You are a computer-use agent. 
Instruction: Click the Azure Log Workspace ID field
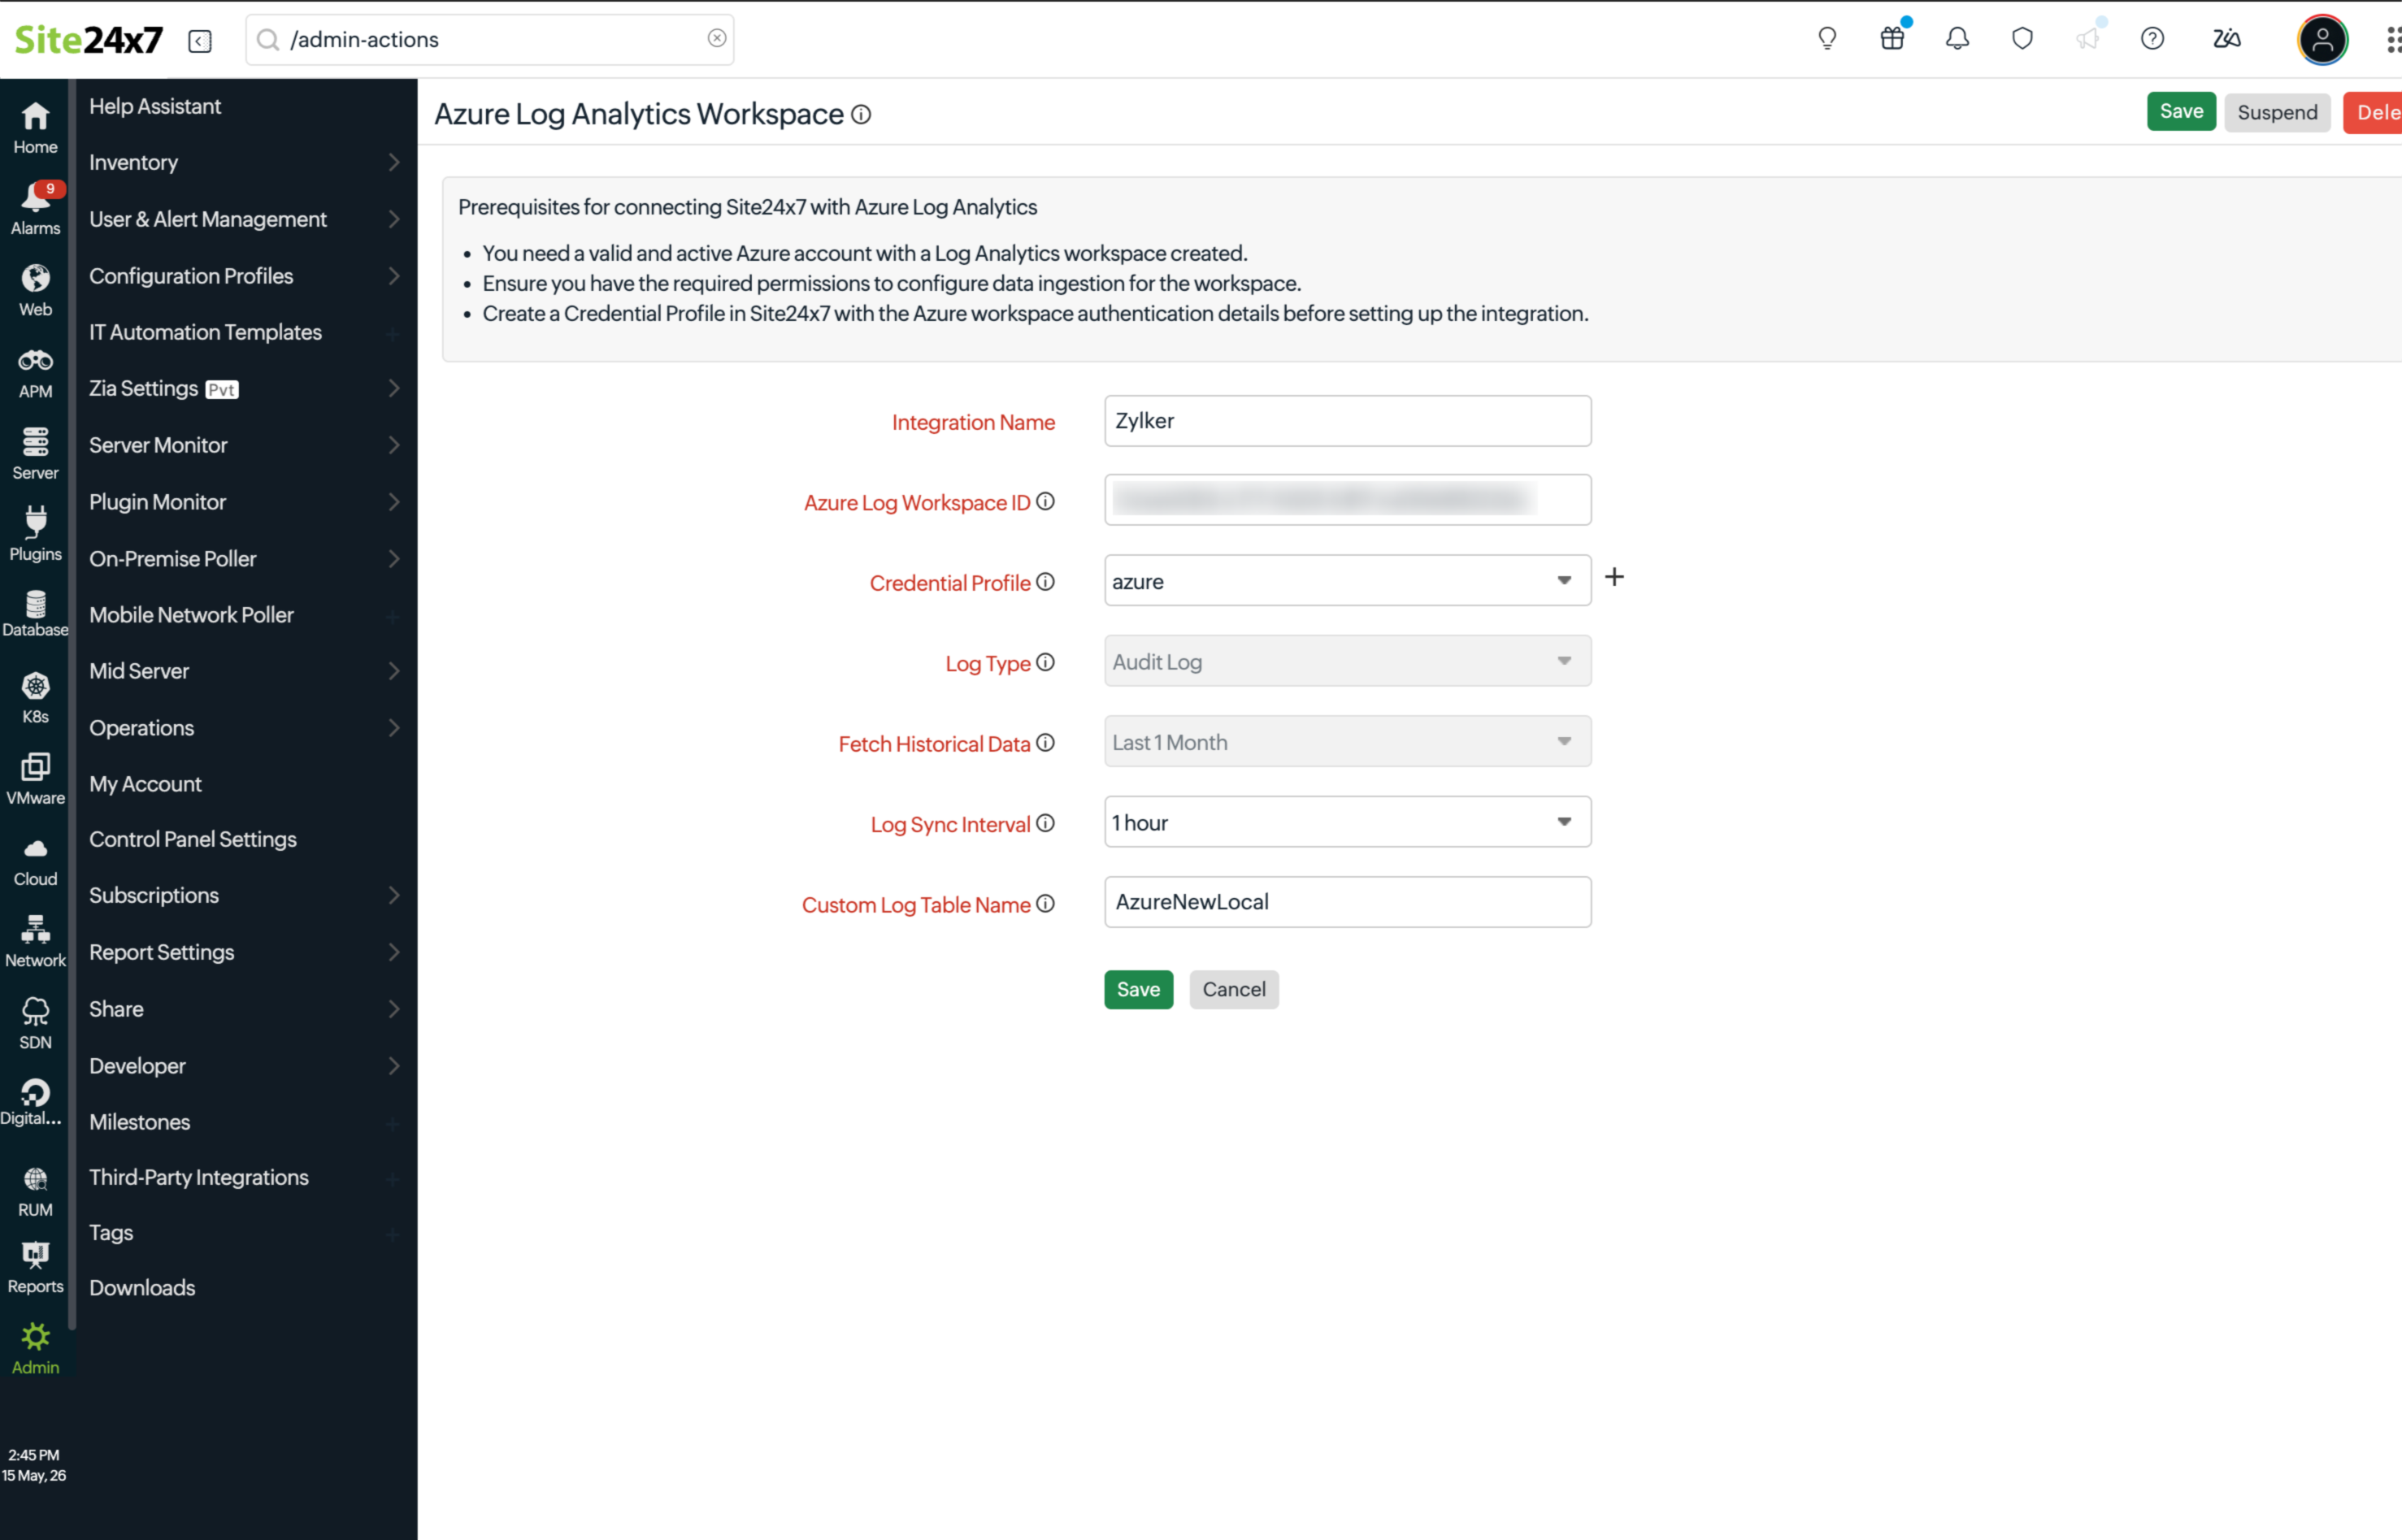point(1347,500)
